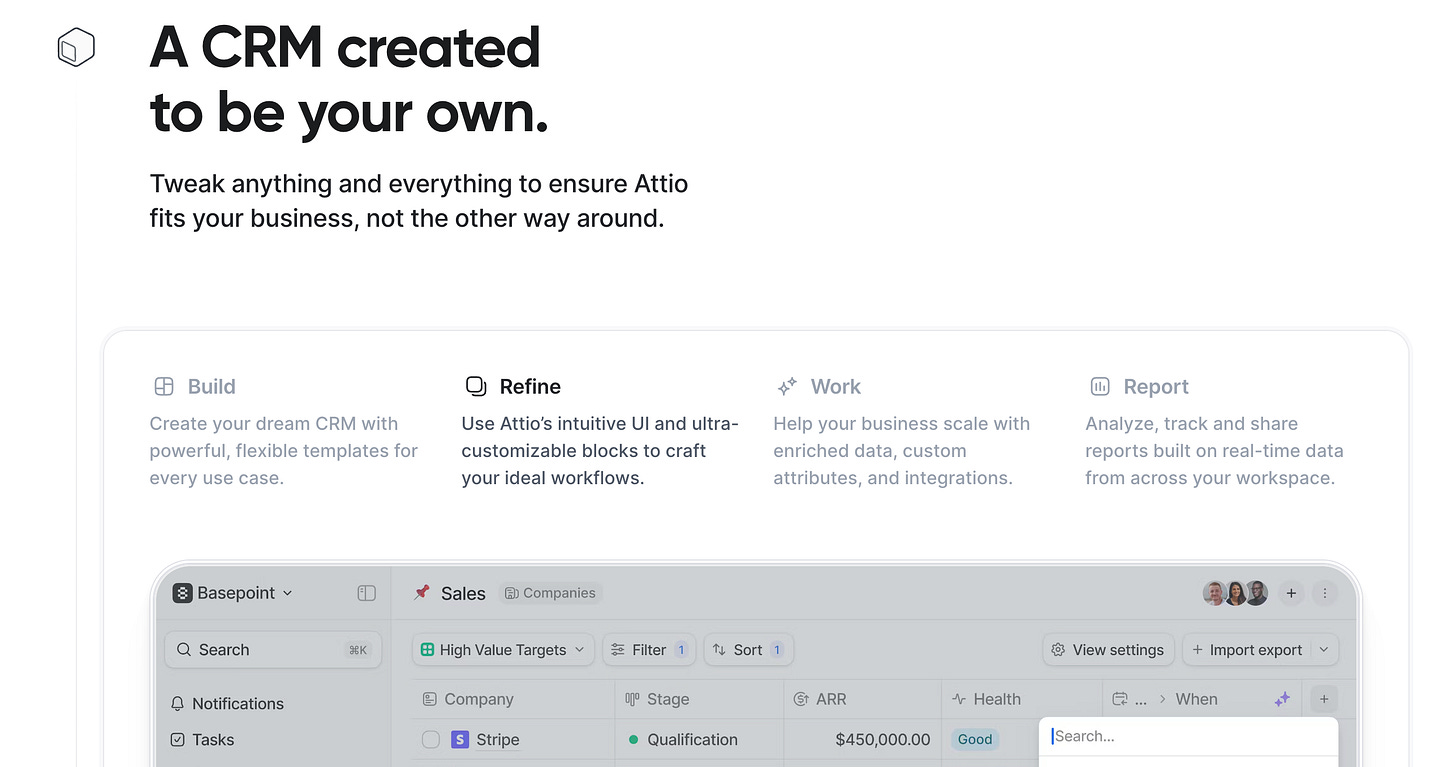Click the View settings gear icon
The height and width of the screenshot is (767, 1456).
[1058, 650]
